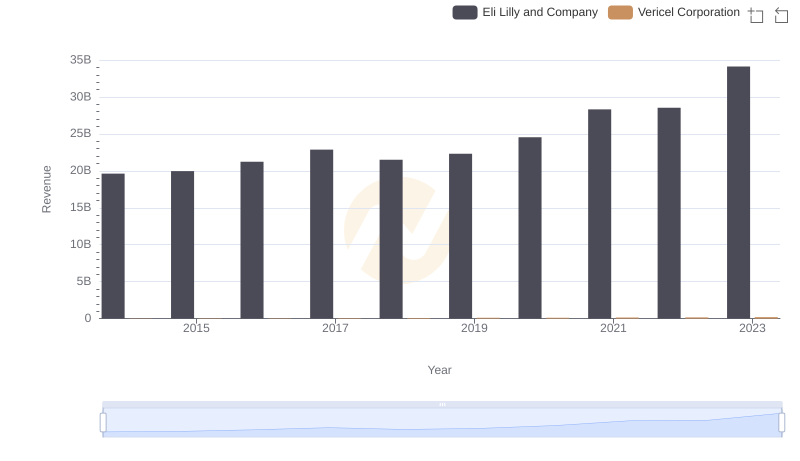This screenshot has width=800, height=461.
Task: Click the Eli Lilly bar for 2021
Action: click(599, 214)
